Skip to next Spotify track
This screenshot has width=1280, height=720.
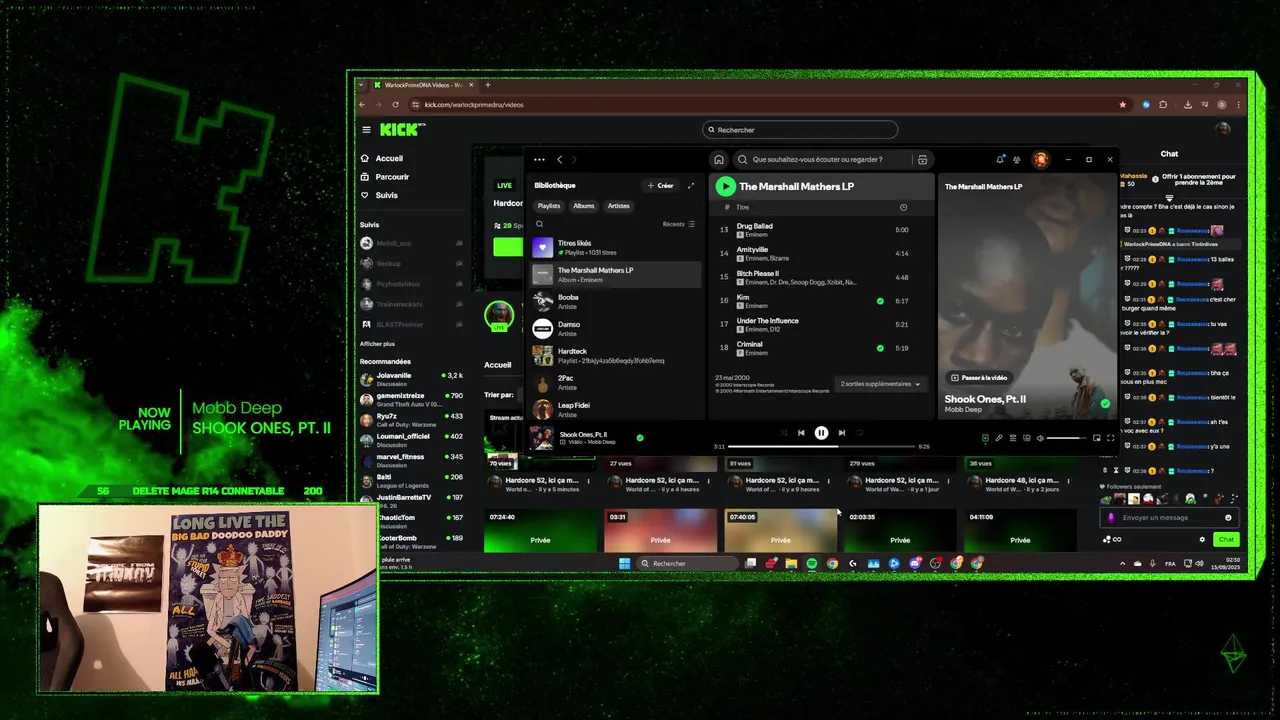pyautogui.click(x=842, y=433)
